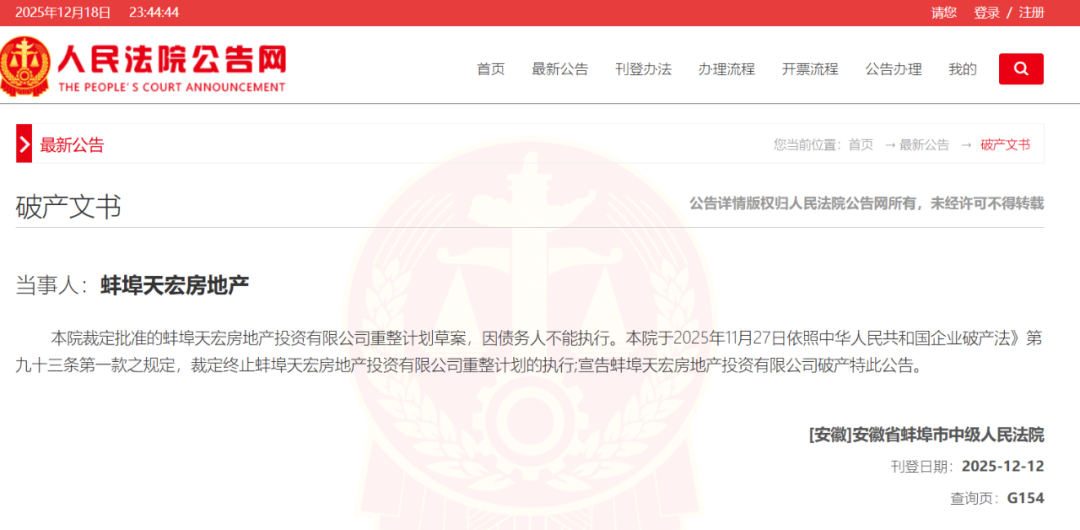Open the 最新公告 navigation menu item
The width and height of the screenshot is (1080, 530).
(560, 69)
